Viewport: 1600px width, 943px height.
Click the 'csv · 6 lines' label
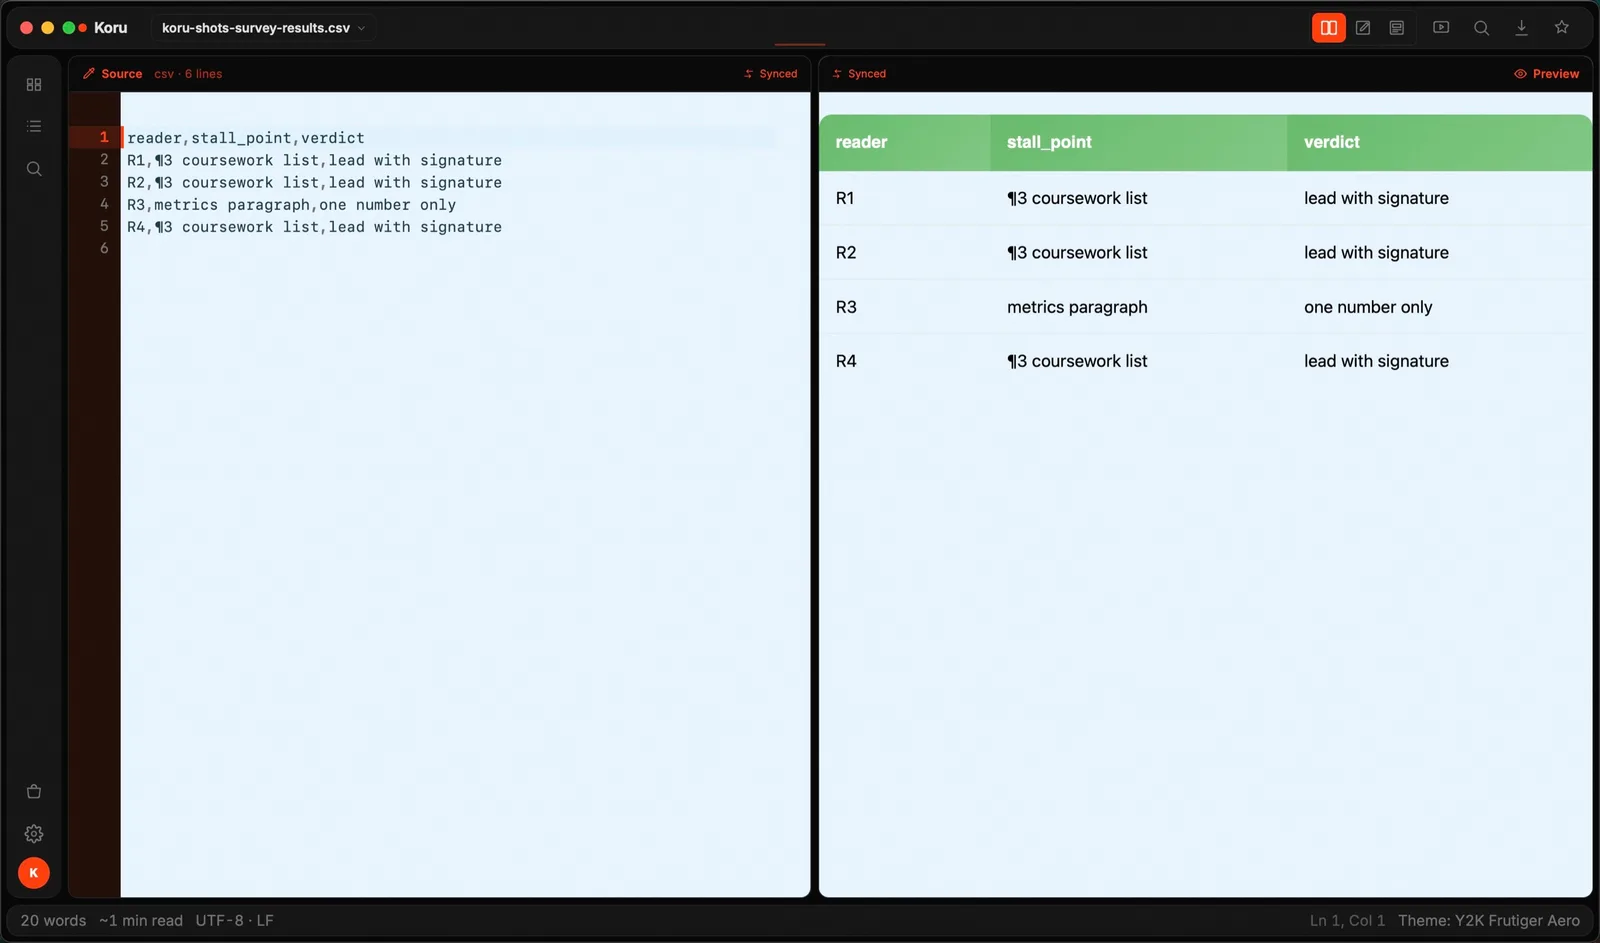(x=188, y=74)
